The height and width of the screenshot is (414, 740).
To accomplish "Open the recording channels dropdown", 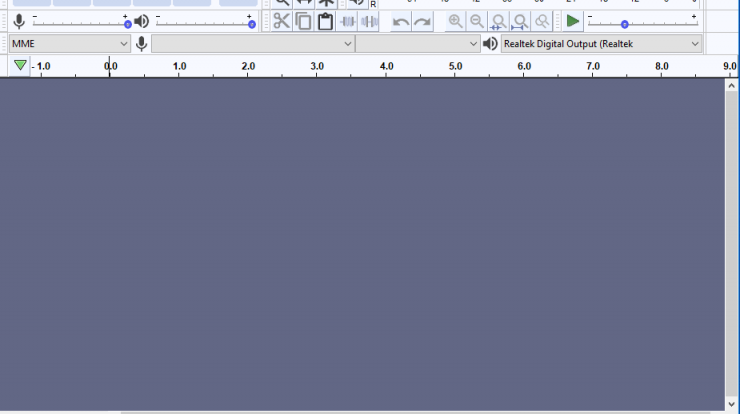I will point(418,44).
